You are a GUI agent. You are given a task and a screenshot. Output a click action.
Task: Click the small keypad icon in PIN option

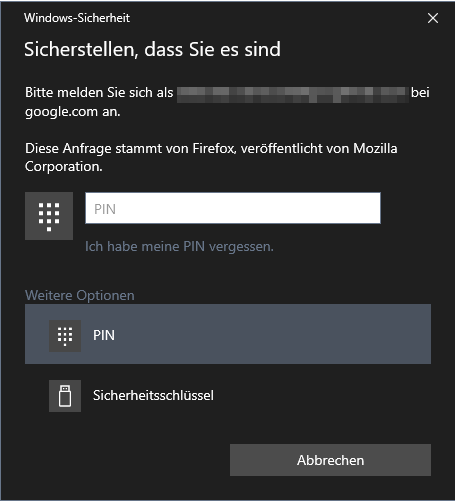(x=65, y=336)
